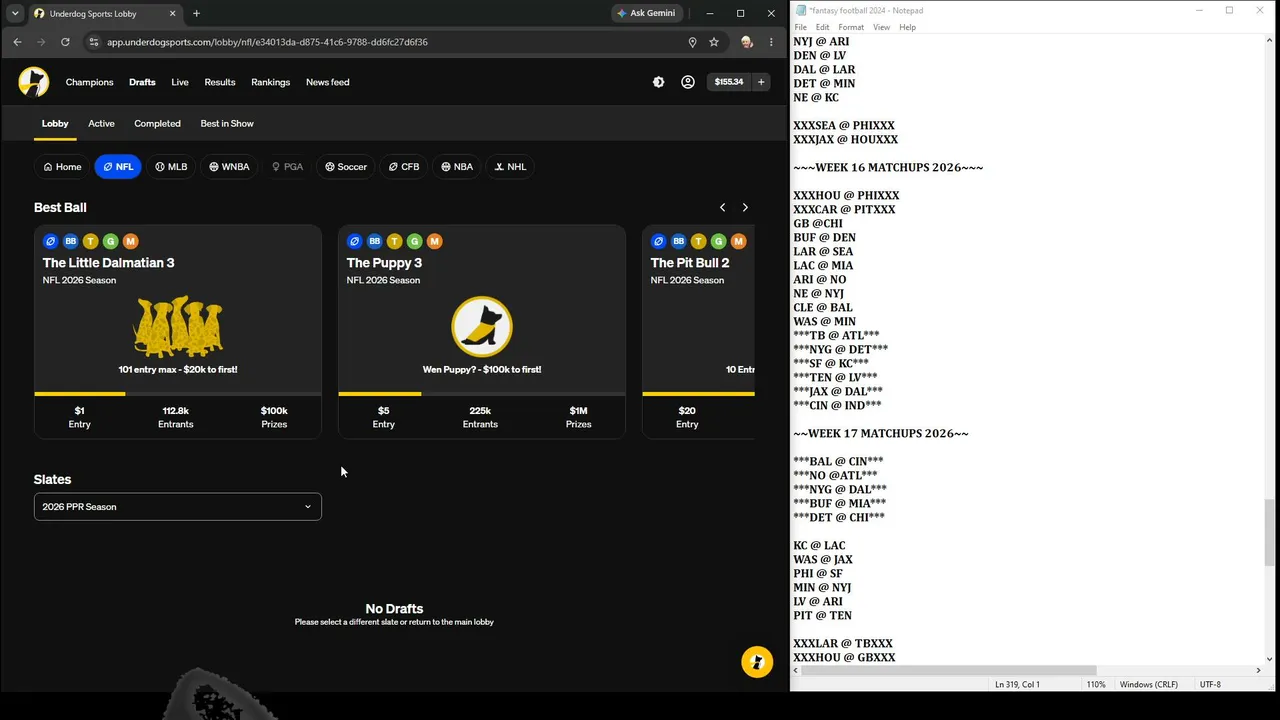Click Chrome's back arrow

point(17,42)
